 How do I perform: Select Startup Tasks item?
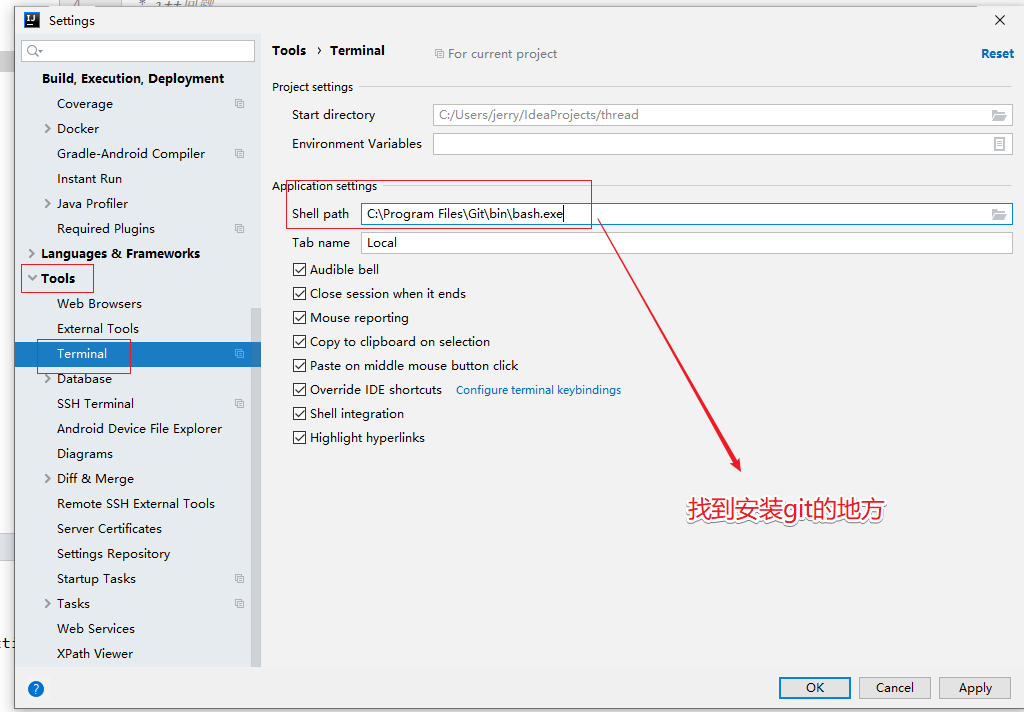tap(96, 579)
